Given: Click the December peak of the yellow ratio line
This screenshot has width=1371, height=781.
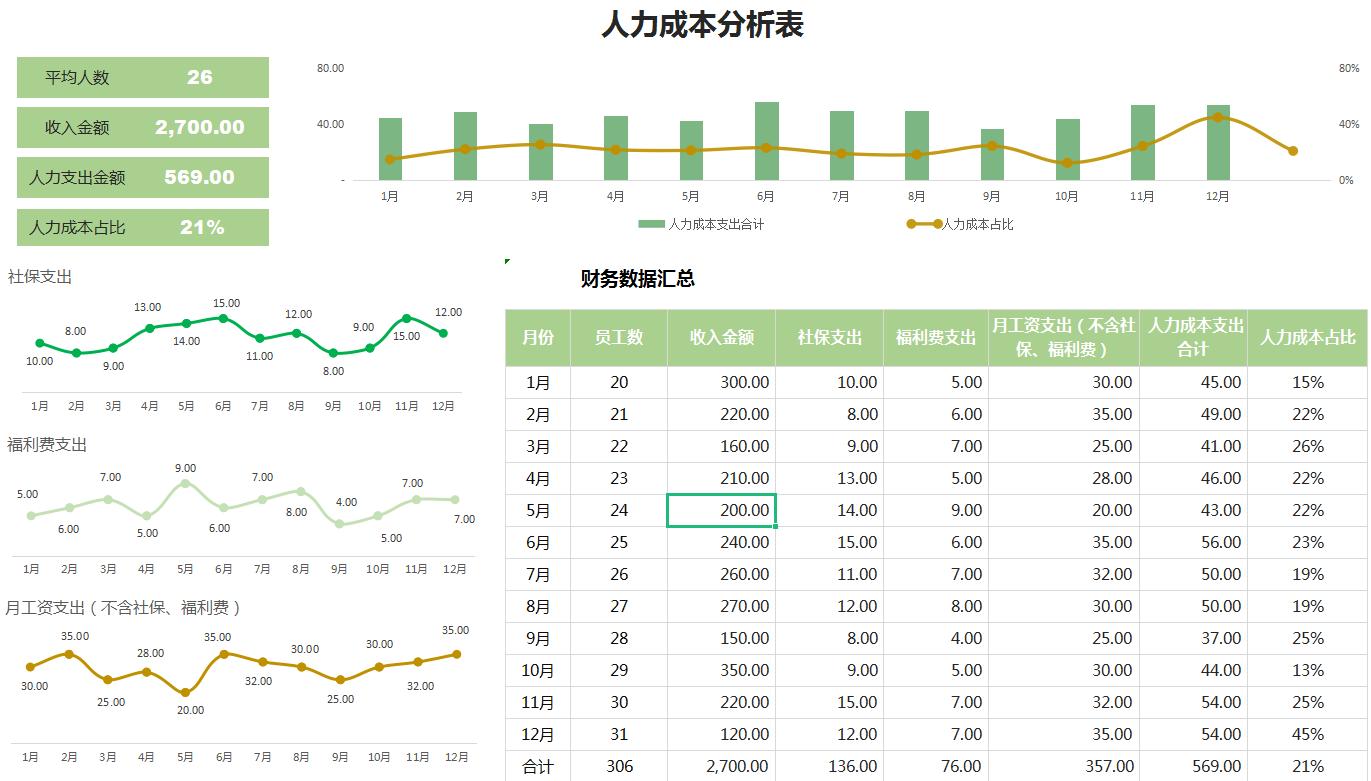Looking at the screenshot, I should 1216,117.
